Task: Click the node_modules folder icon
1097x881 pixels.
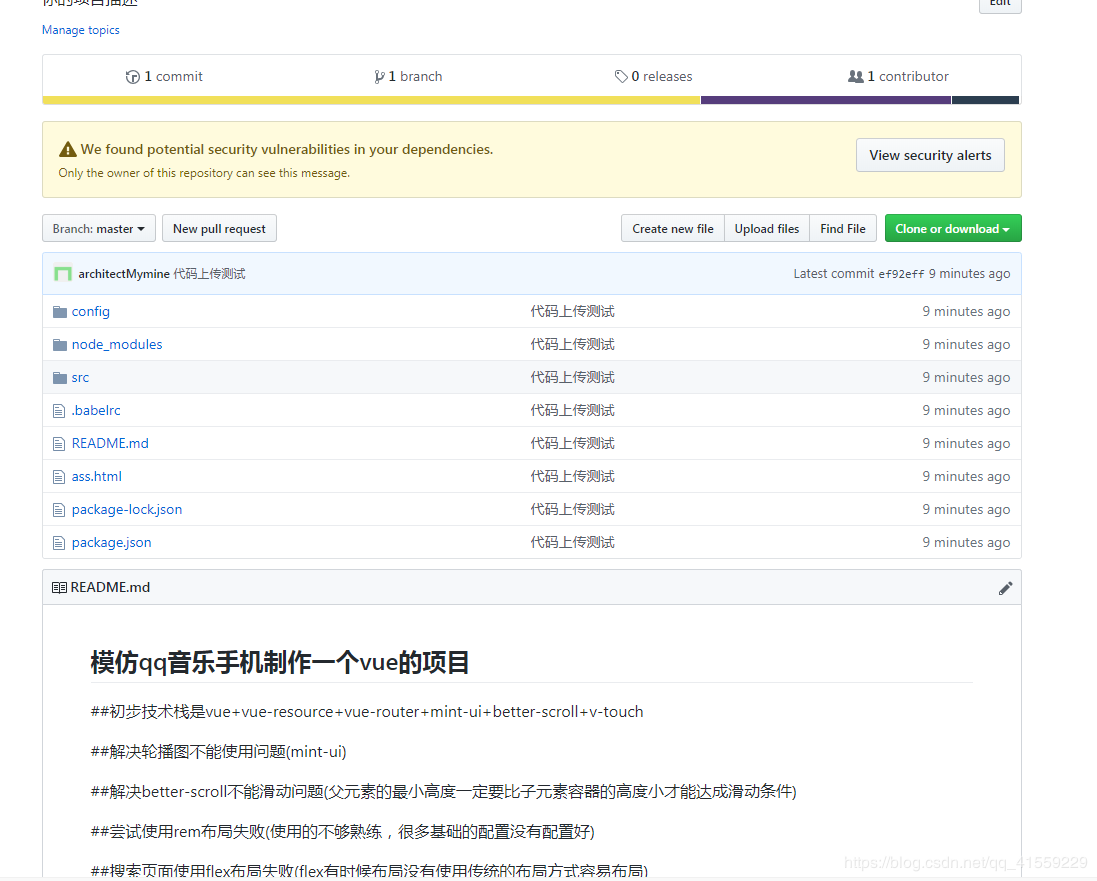Action: [x=59, y=345]
